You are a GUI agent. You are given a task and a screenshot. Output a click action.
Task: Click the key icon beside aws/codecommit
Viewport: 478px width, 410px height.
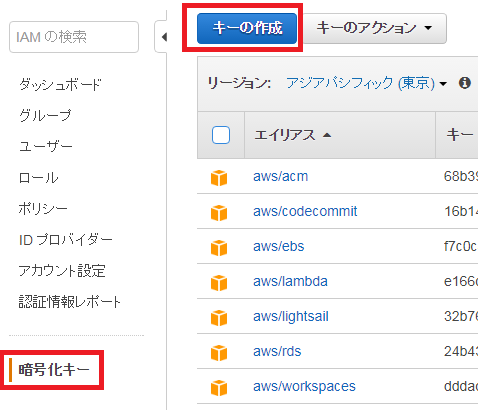point(219,213)
